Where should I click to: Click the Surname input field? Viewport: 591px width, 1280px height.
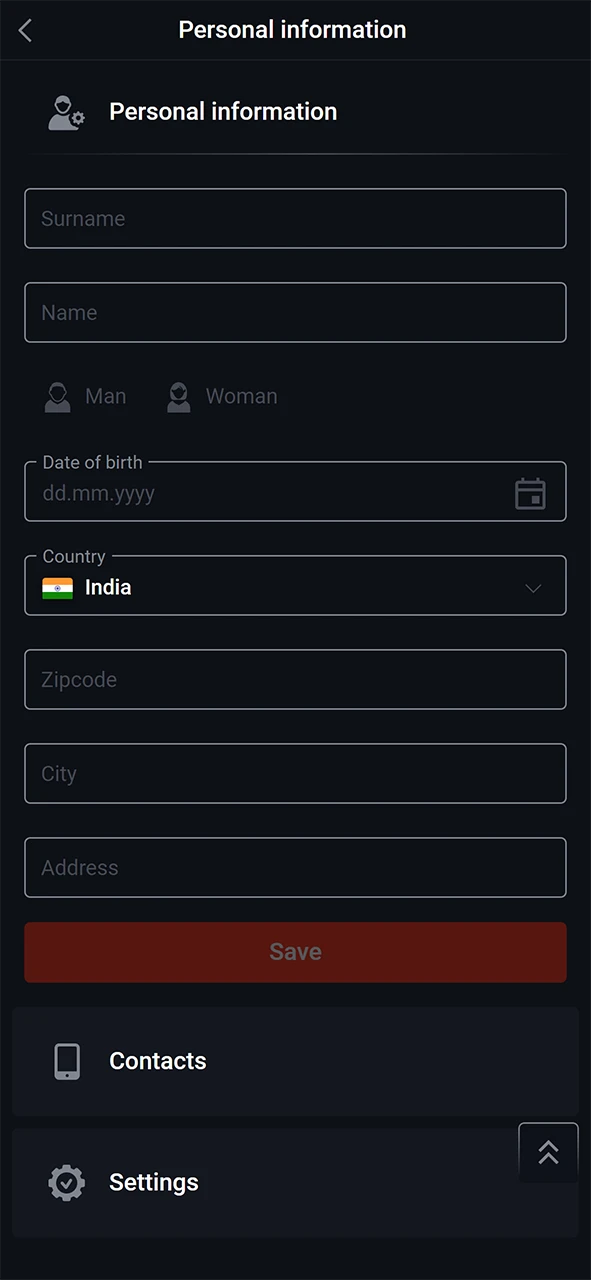(x=295, y=218)
